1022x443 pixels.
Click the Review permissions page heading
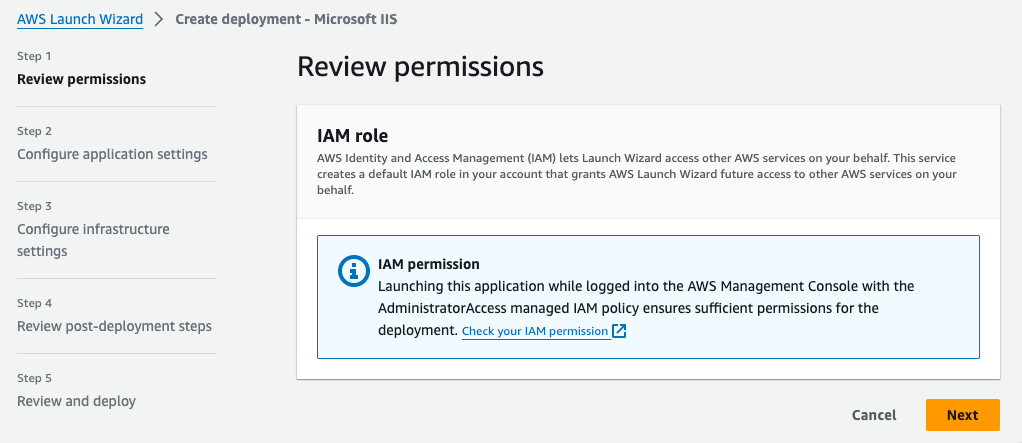click(x=420, y=67)
